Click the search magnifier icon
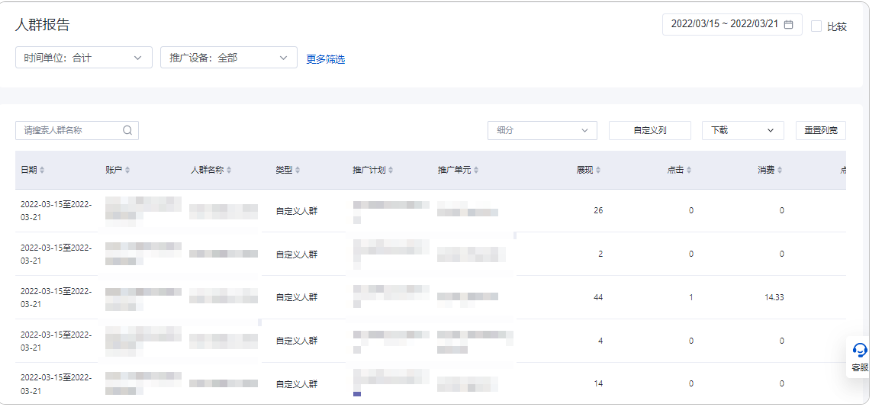This screenshot has height=405, width=874. 127,130
